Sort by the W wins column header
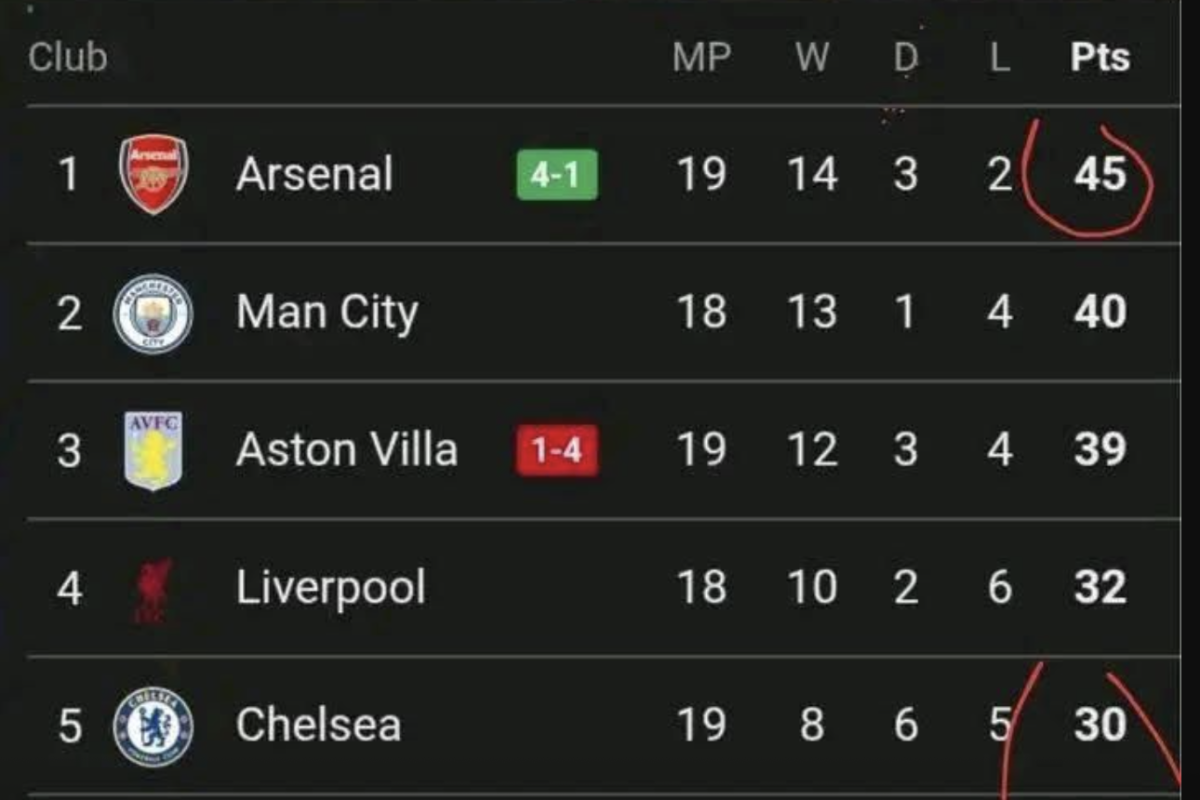The width and height of the screenshot is (1200, 800). (812, 57)
